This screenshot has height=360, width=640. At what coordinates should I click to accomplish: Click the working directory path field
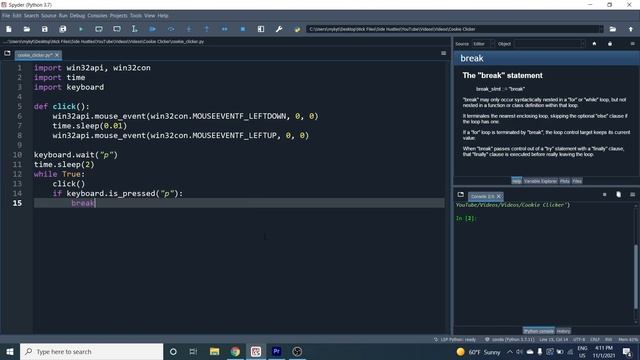coord(454,29)
